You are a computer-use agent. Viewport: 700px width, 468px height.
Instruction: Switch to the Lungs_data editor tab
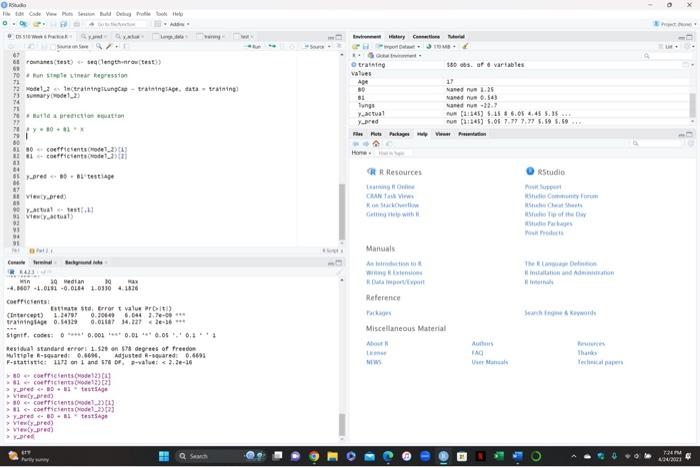pos(171,37)
